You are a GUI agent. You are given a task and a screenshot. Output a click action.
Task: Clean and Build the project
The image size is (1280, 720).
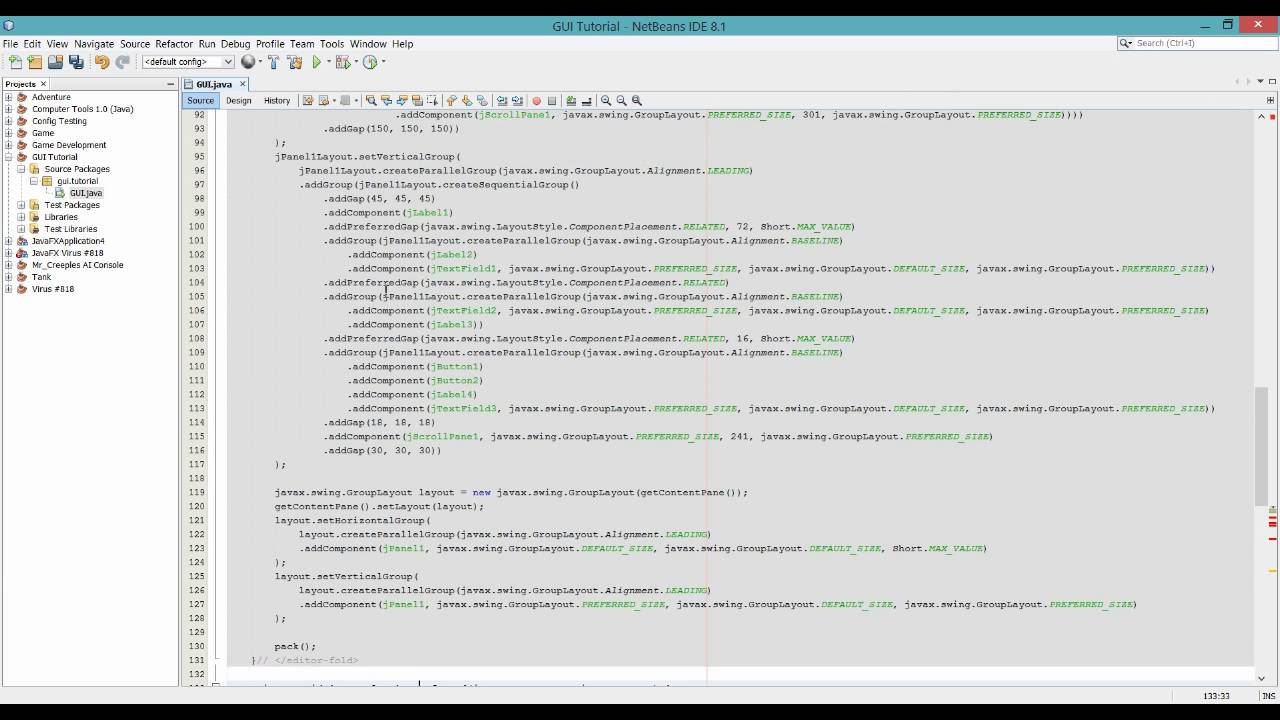(x=294, y=62)
